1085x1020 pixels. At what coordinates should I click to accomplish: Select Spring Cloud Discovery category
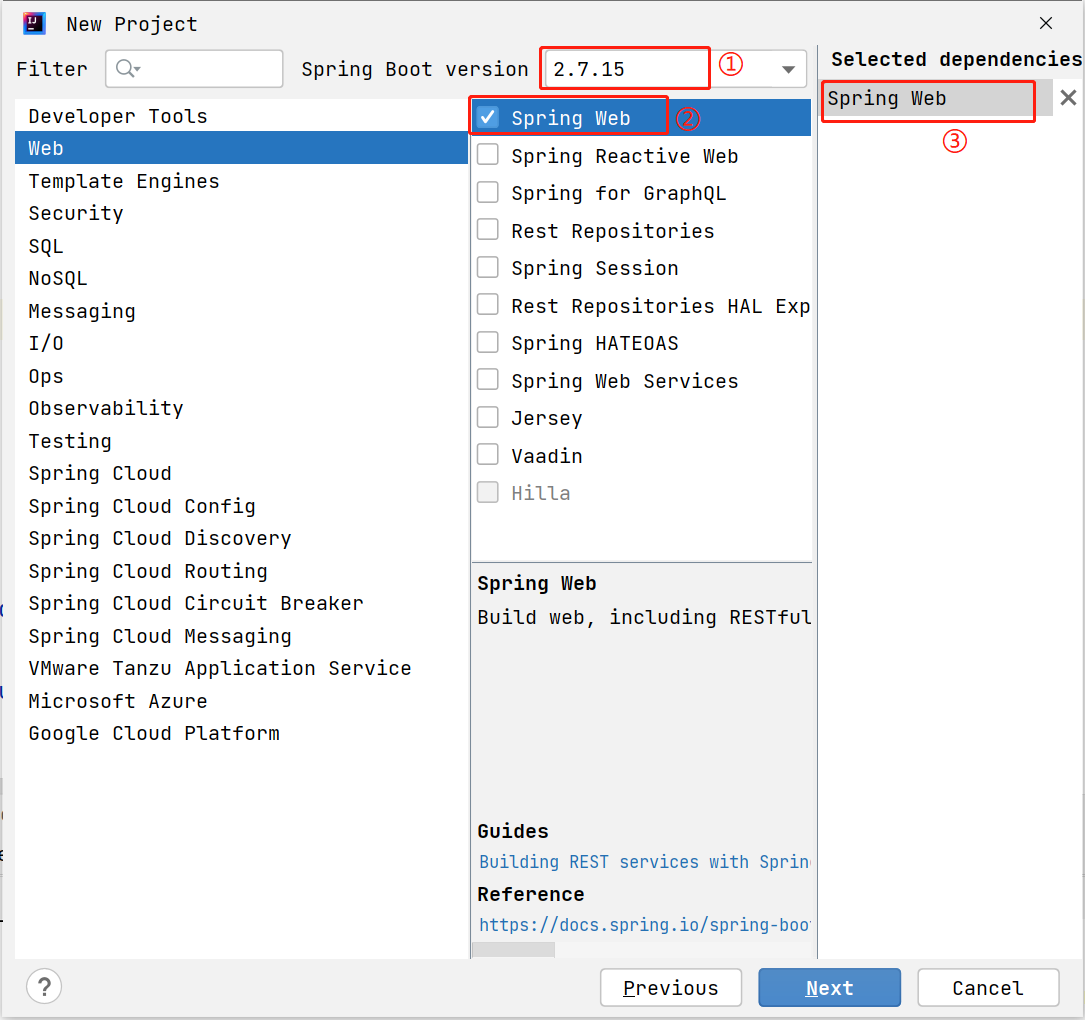241,538
